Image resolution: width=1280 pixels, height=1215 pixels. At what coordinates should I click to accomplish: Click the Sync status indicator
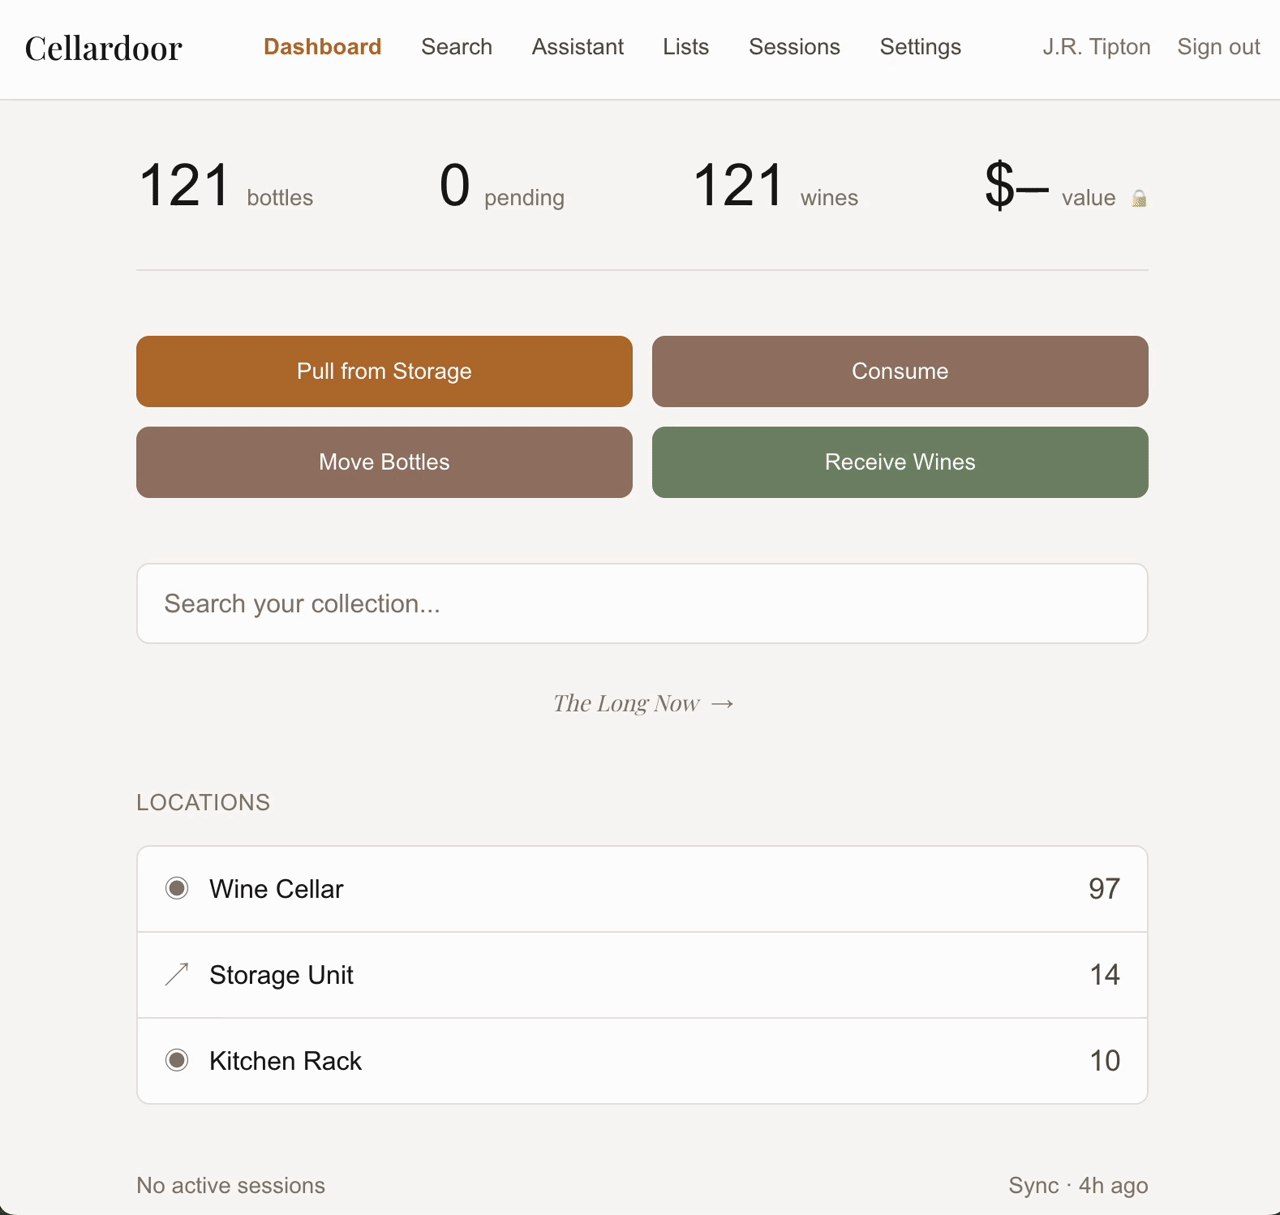pos(1078,1185)
